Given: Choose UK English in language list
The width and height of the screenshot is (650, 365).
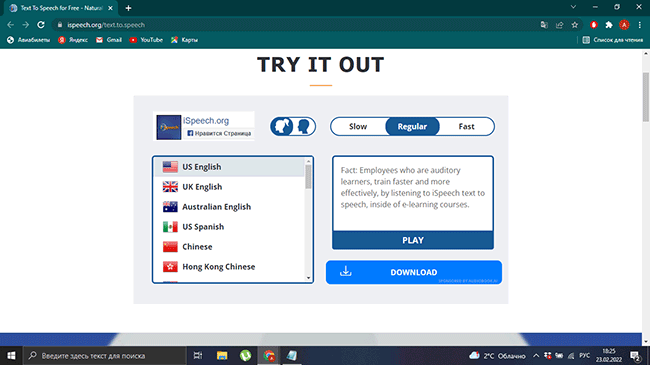Looking at the screenshot, I should click(229, 187).
